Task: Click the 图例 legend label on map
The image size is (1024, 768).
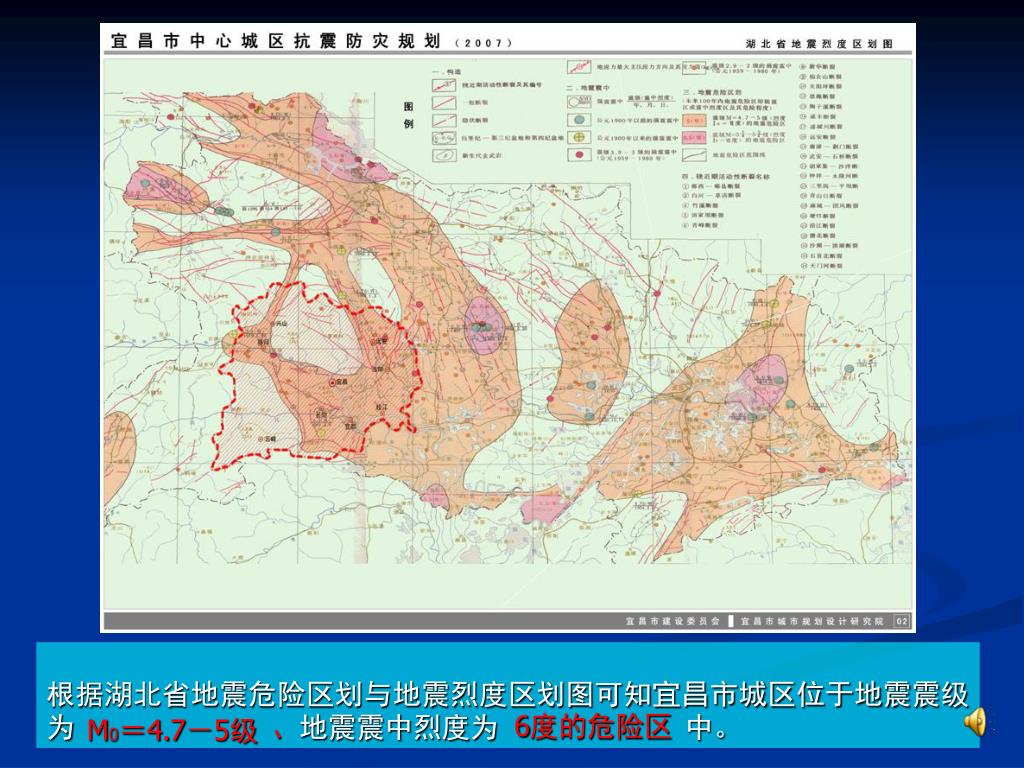Action: click(x=409, y=114)
